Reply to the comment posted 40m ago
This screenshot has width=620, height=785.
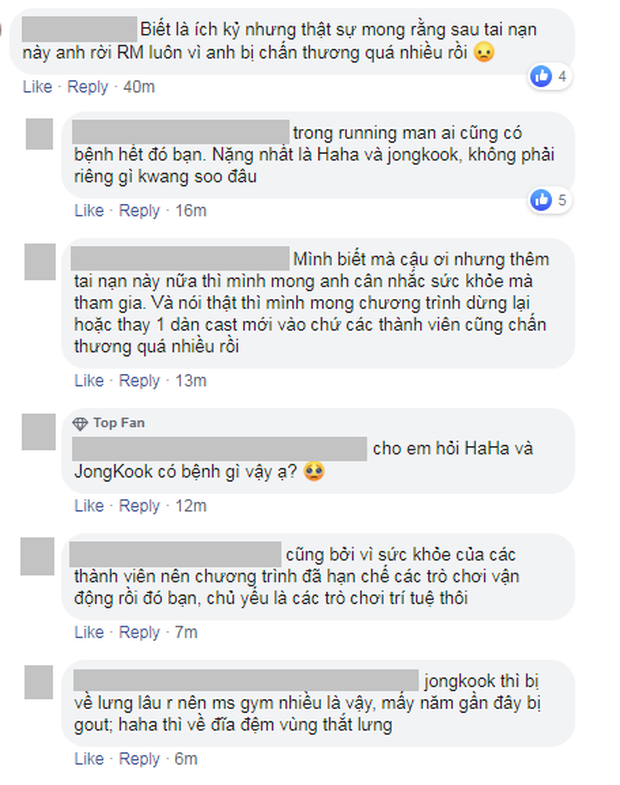point(88,87)
